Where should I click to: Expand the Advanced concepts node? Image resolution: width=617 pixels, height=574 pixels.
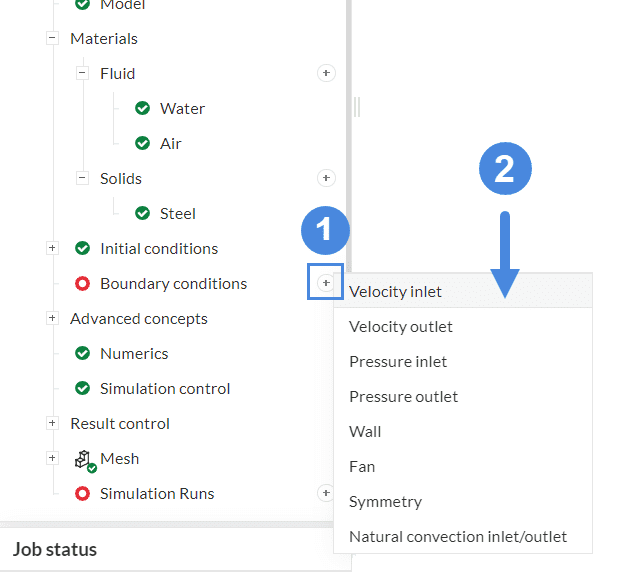point(52,318)
